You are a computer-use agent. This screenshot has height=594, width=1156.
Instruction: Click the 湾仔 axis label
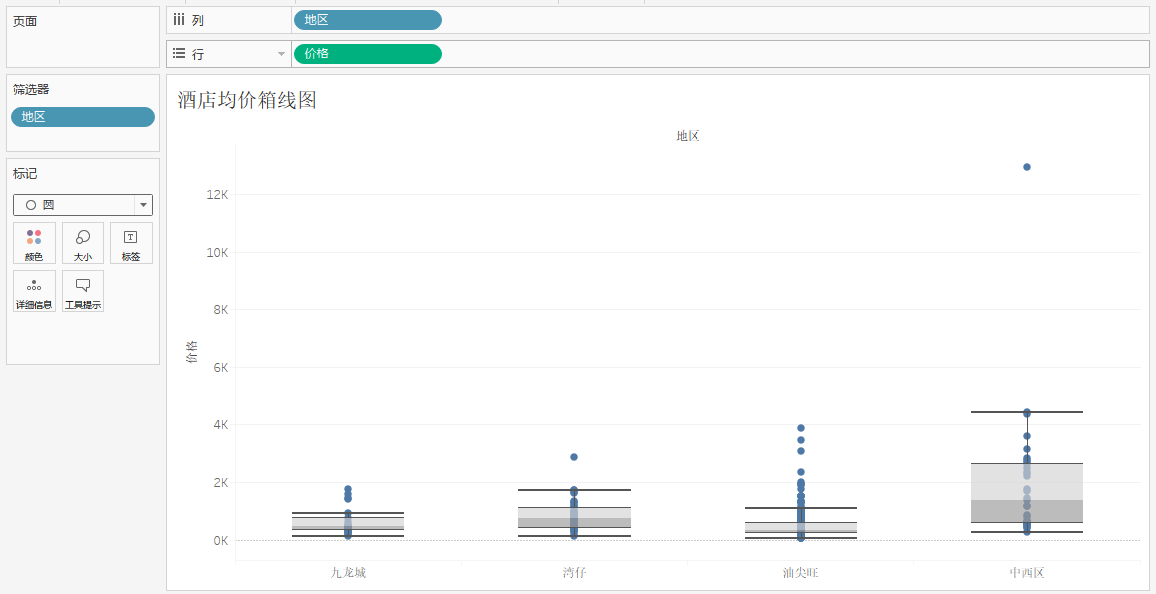click(574, 573)
